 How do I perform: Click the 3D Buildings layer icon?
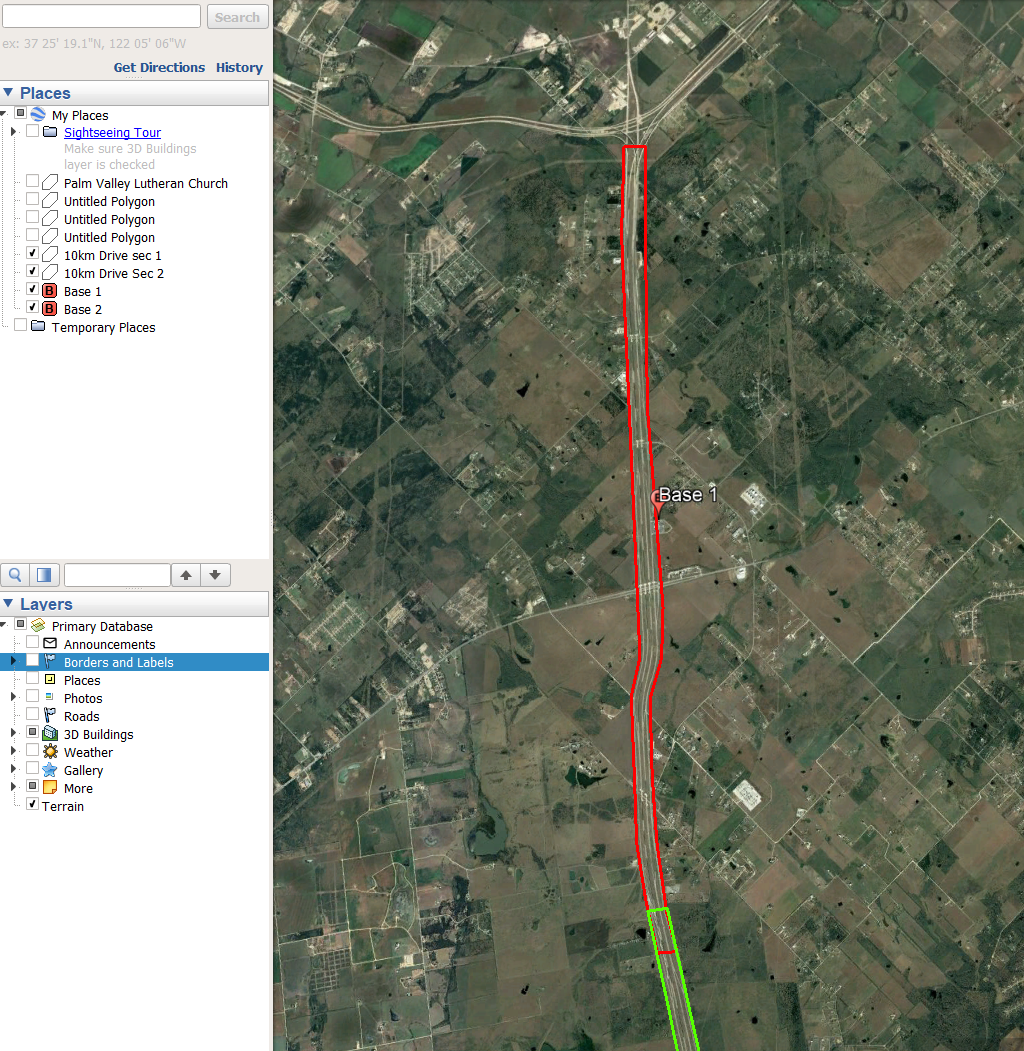point(49,734)
